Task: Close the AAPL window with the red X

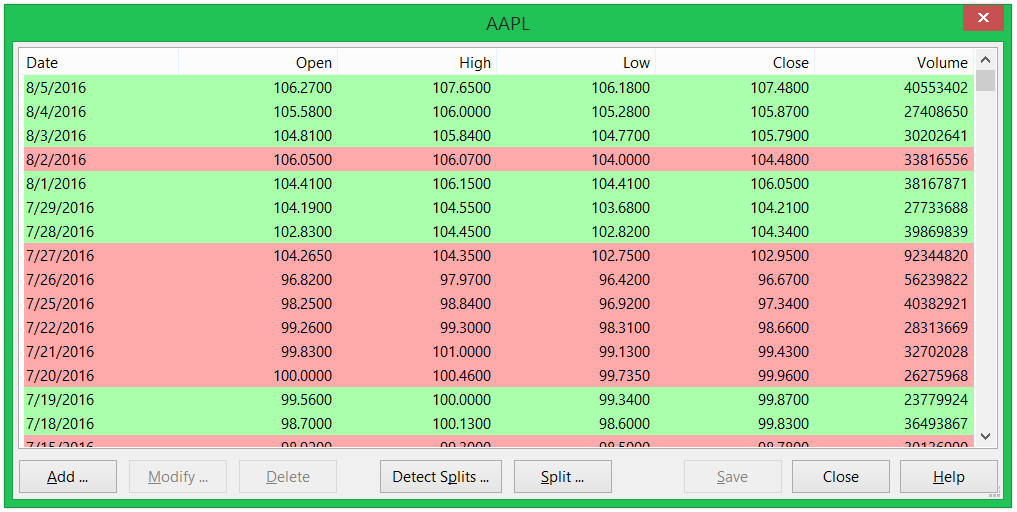Action: 983,18
